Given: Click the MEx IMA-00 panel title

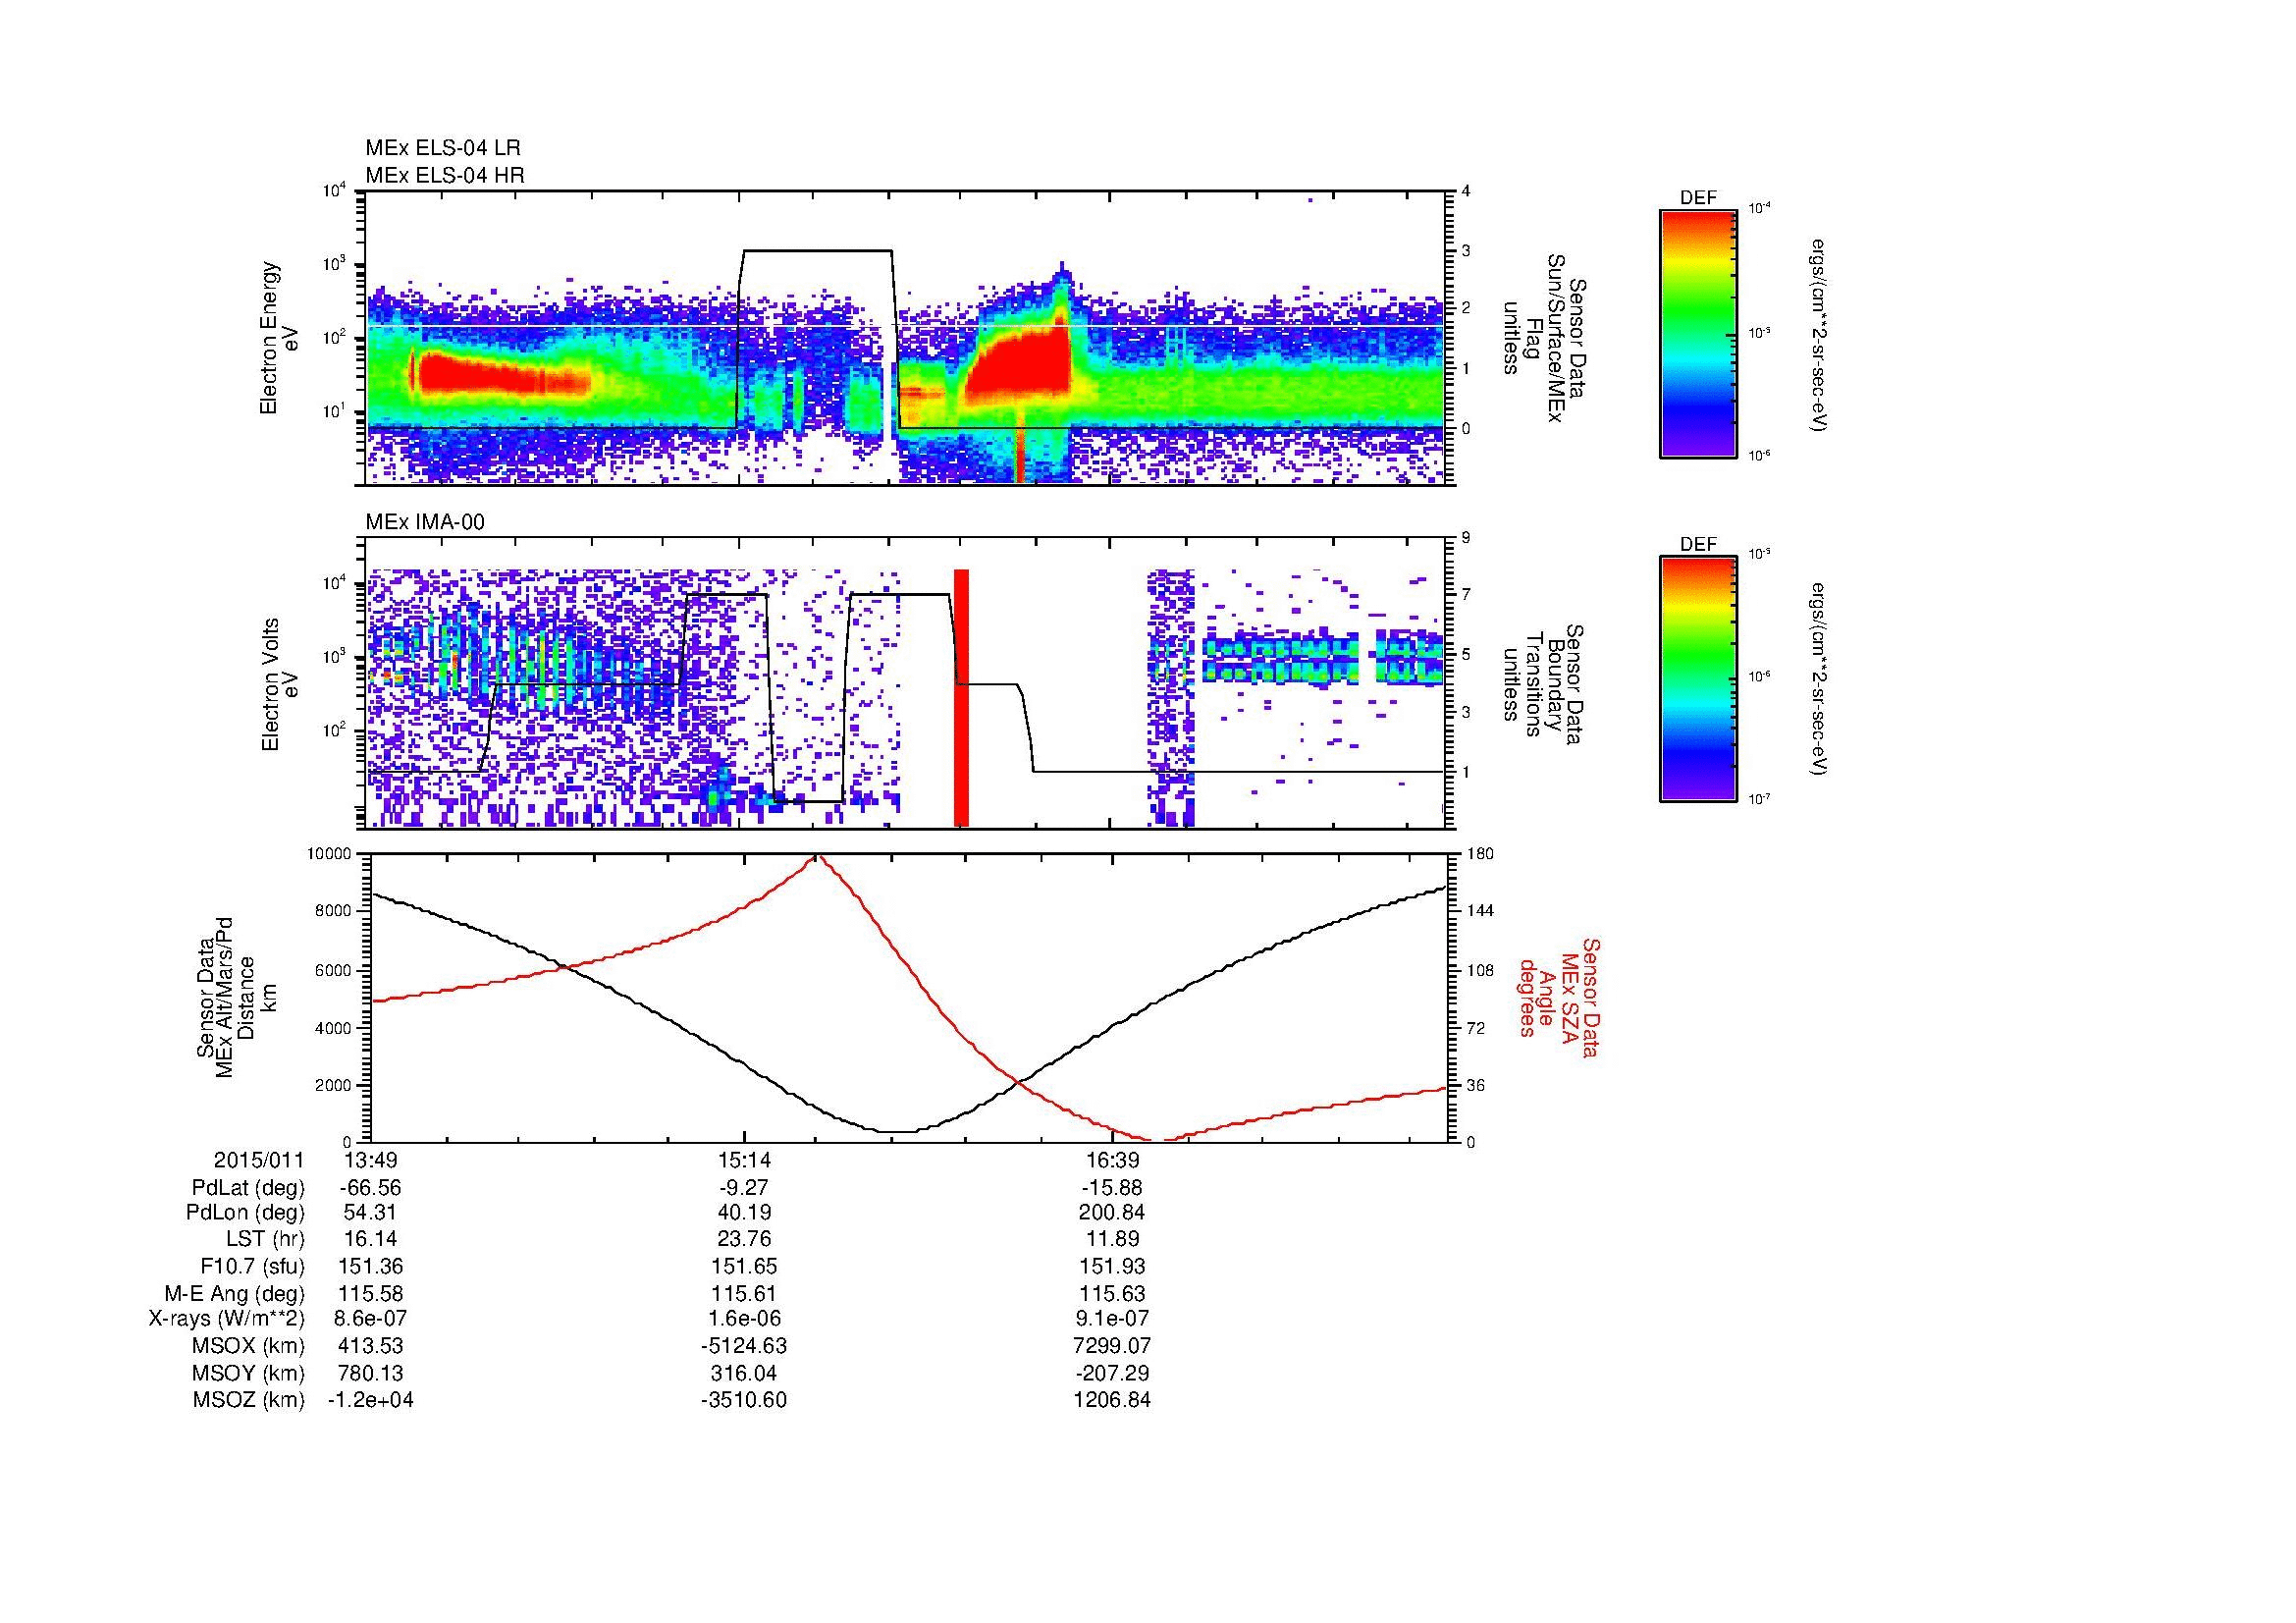Looking at the screenshot, I should pyautogui.click(x=425, y=522).
